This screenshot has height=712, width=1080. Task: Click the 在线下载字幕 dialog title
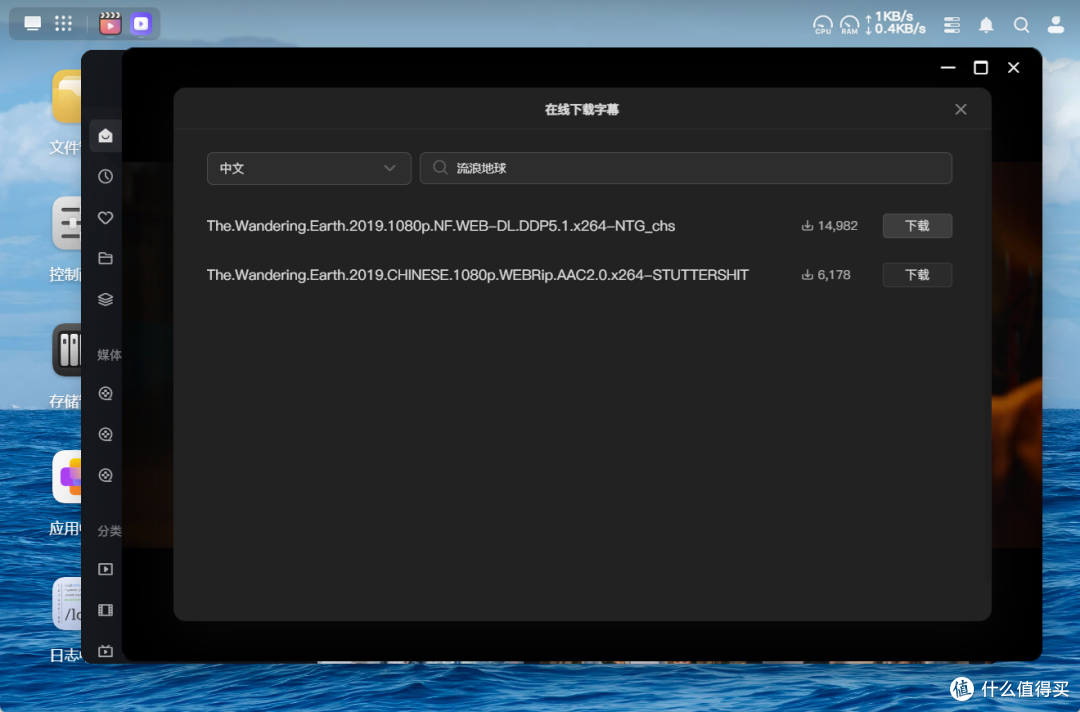tap(582, 109)
